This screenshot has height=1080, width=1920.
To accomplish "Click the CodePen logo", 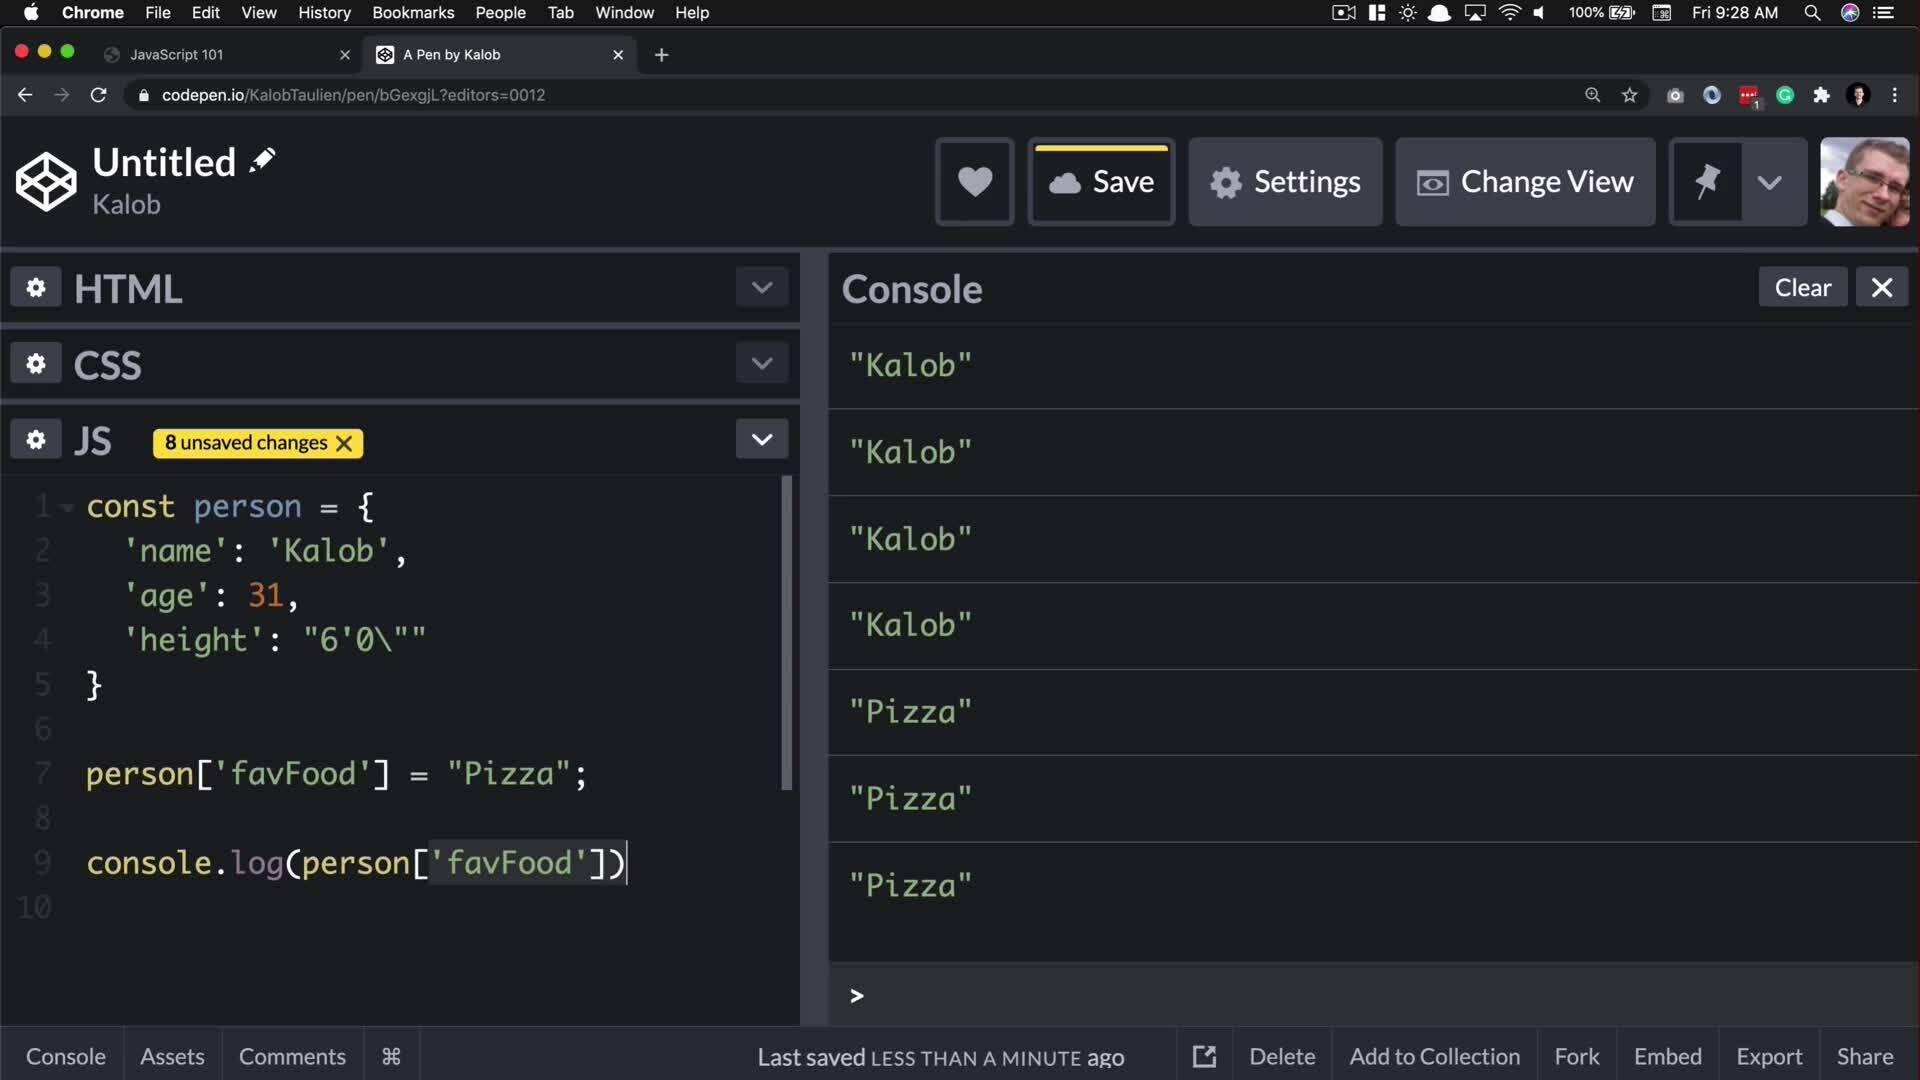I will pyautogui.click(x=46, y=182).
